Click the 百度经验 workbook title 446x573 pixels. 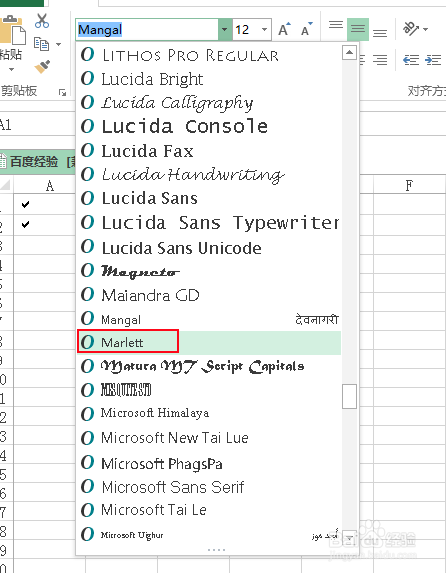[x=34, y=162]
